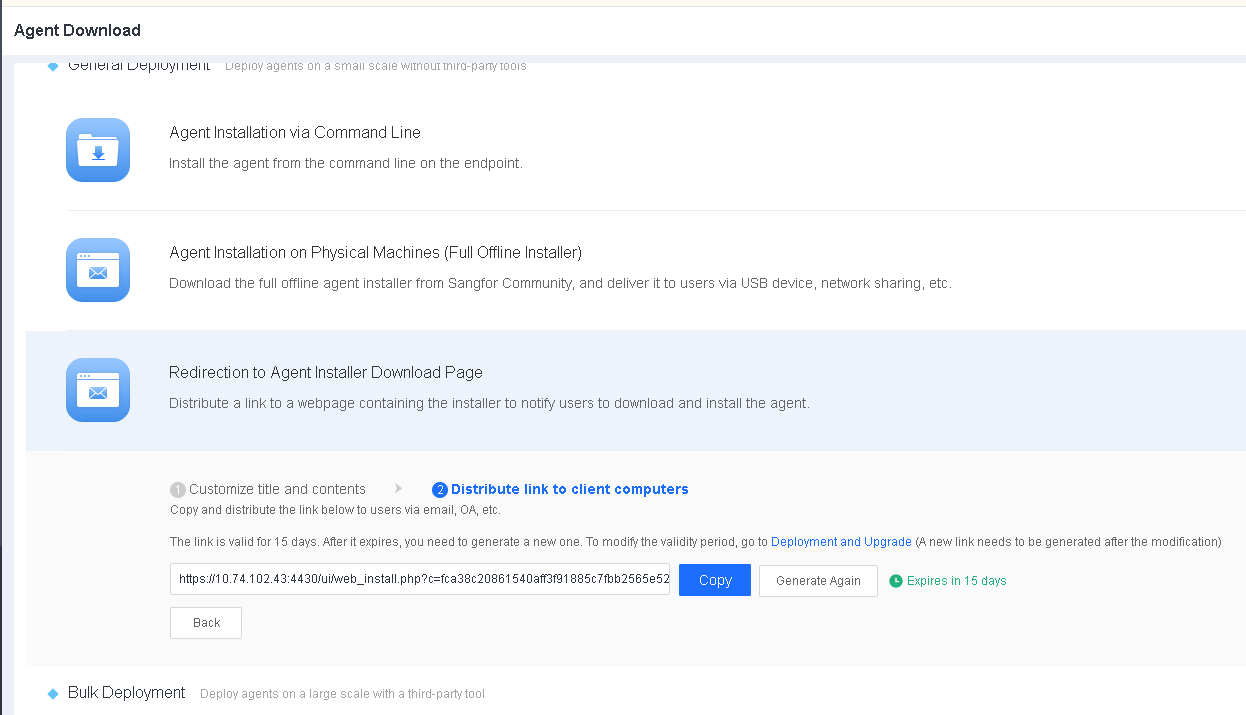Screen dimensions: 1246x715
Task: Click the Redirection to Download Page icon
Action: (x=98, y=390)
